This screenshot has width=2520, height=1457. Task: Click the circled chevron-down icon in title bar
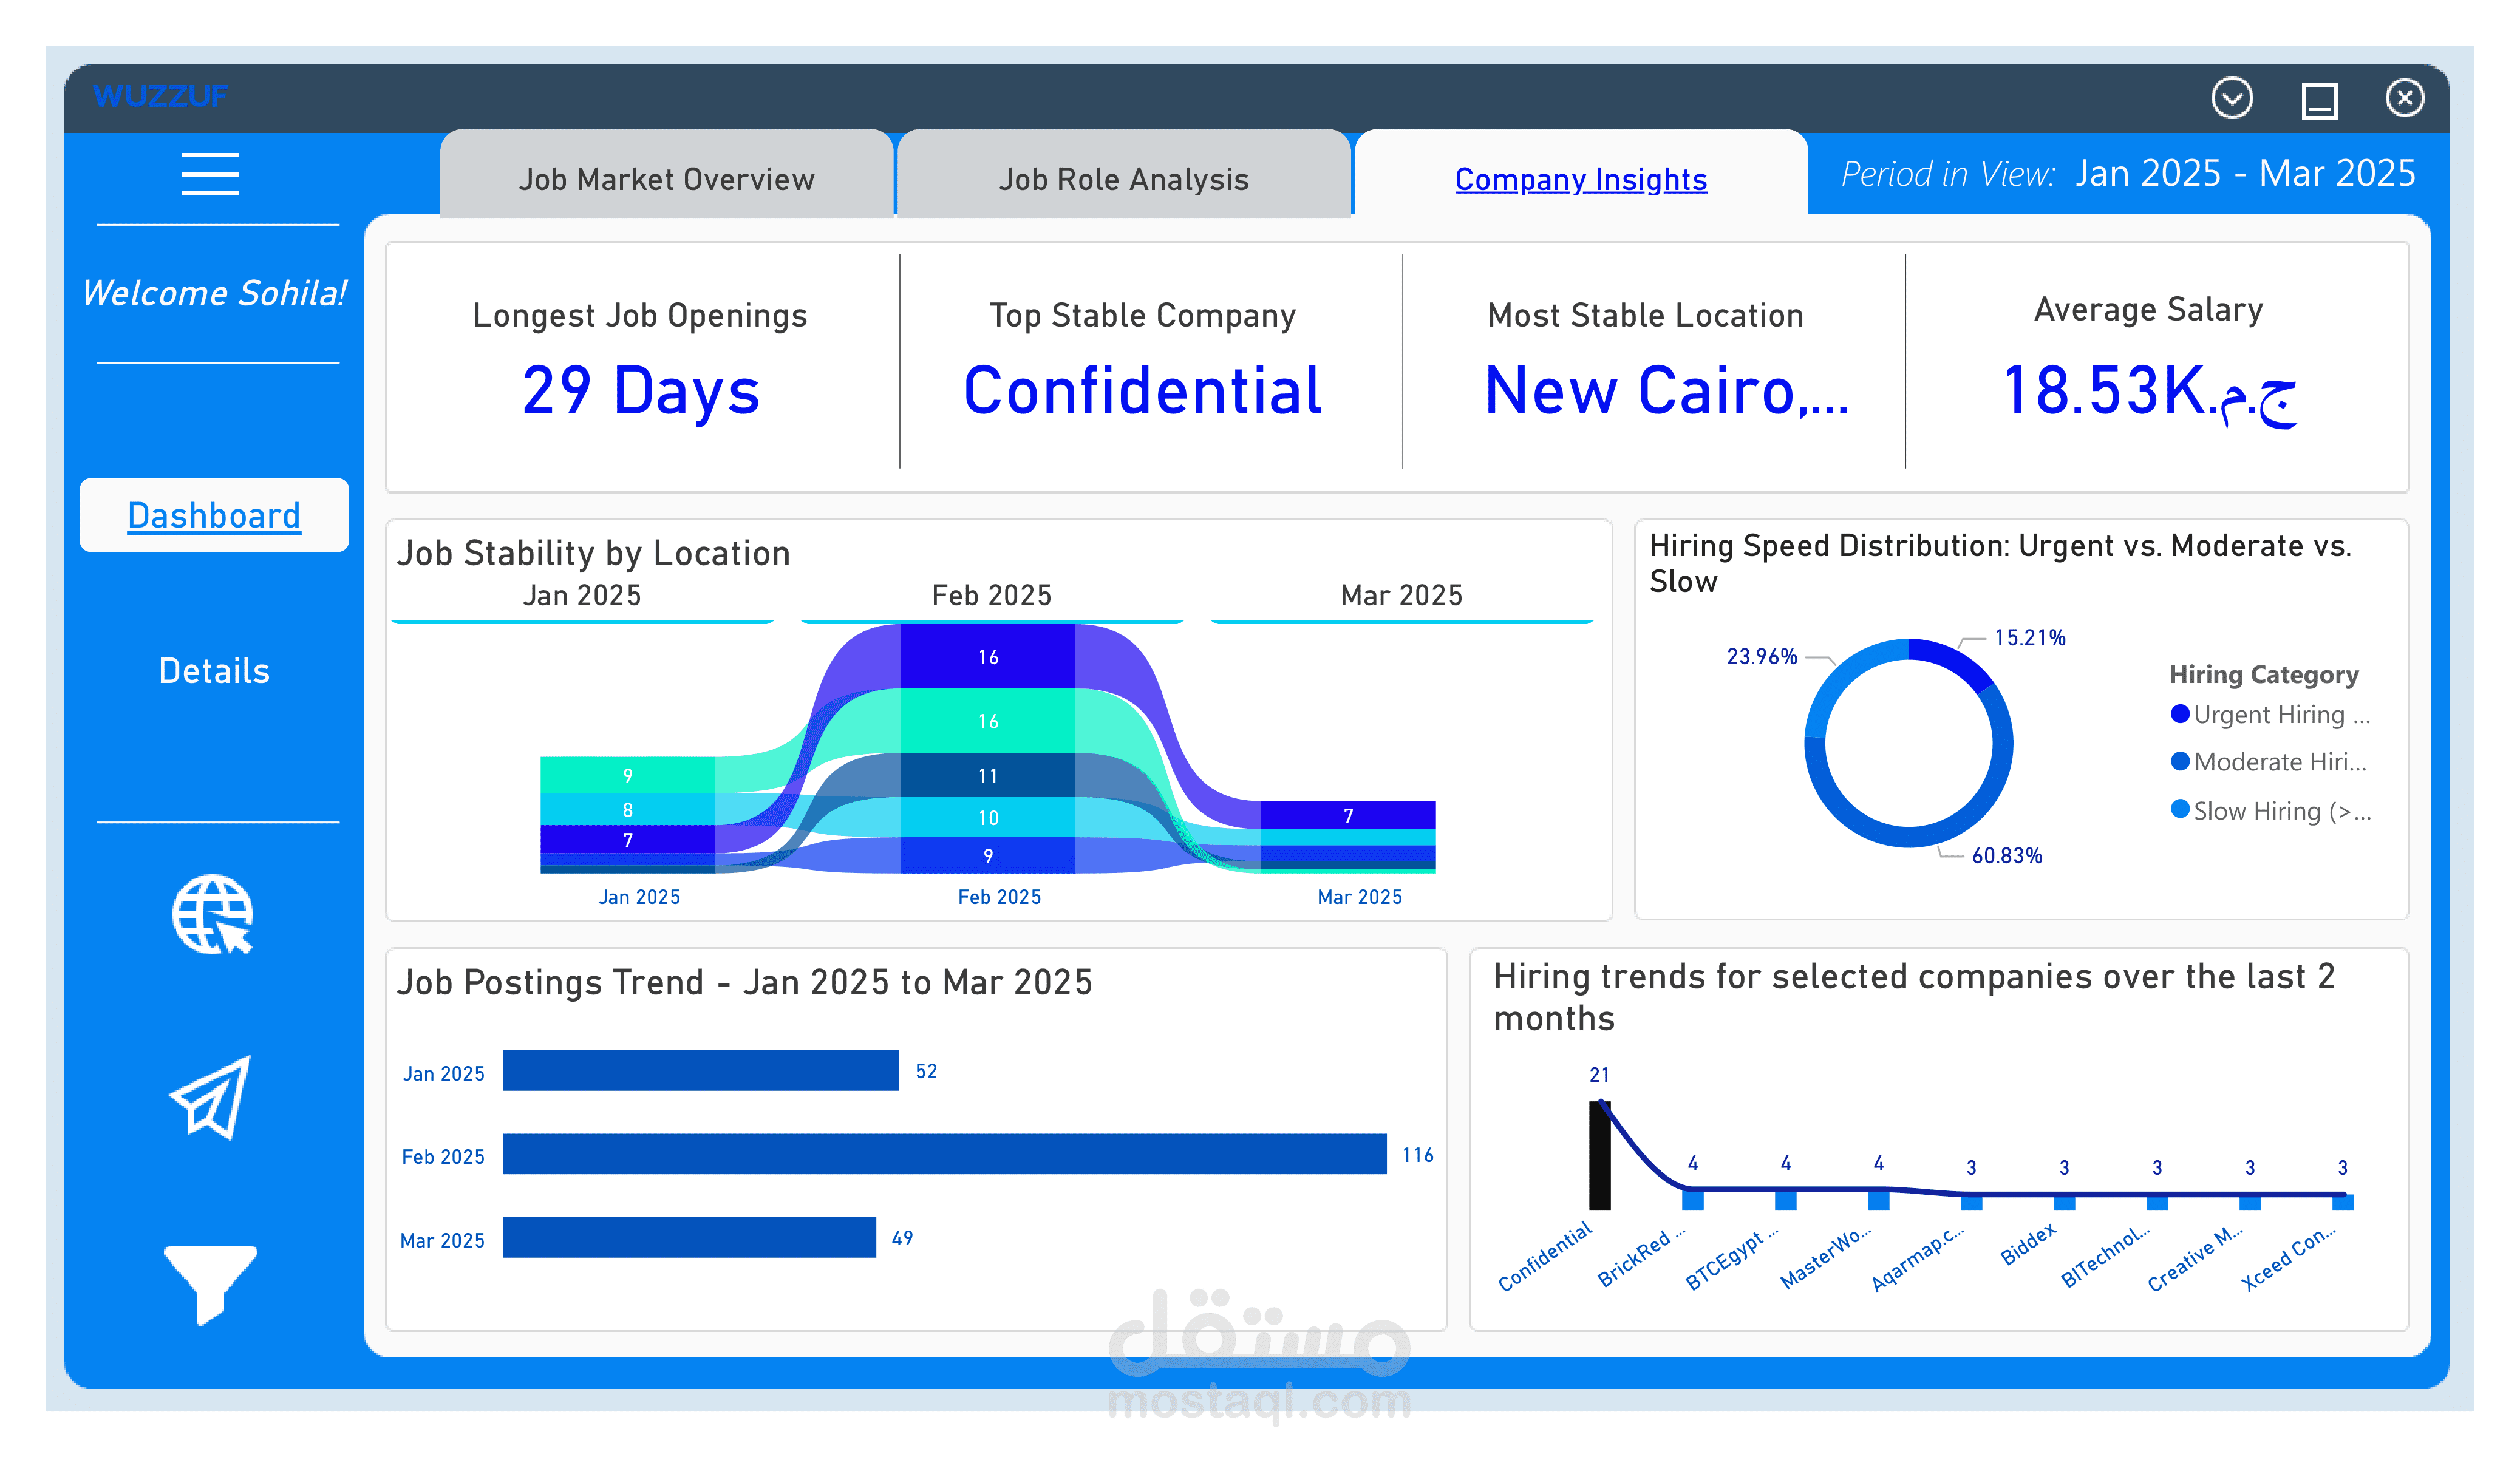[x=2231, y=98]
